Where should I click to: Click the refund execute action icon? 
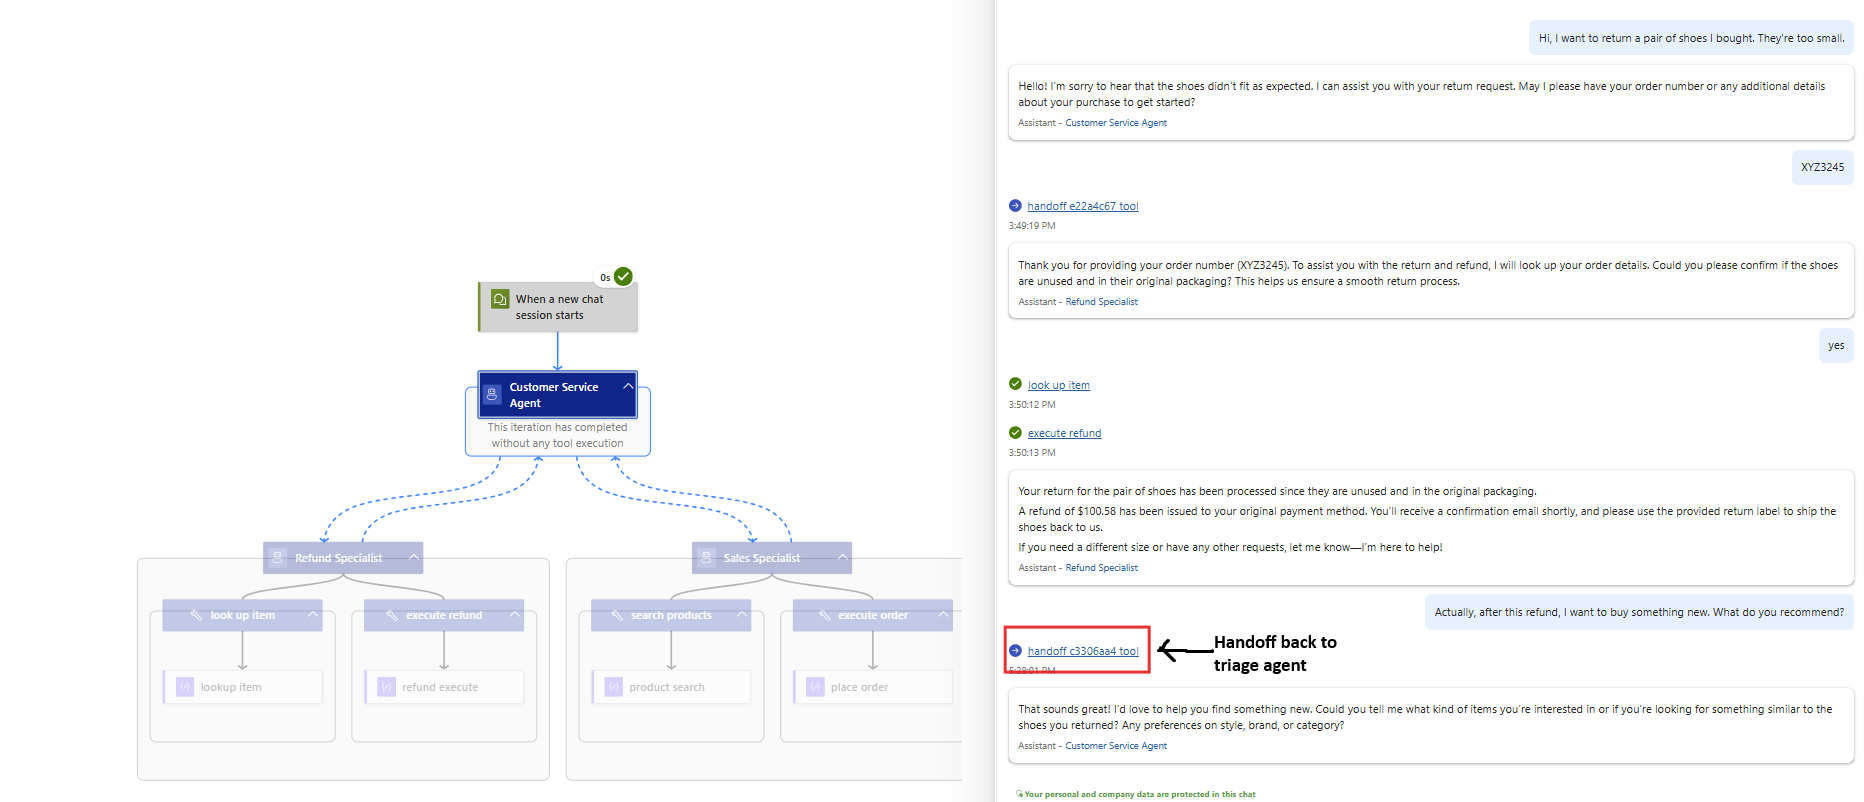click(x=387, y=687)
